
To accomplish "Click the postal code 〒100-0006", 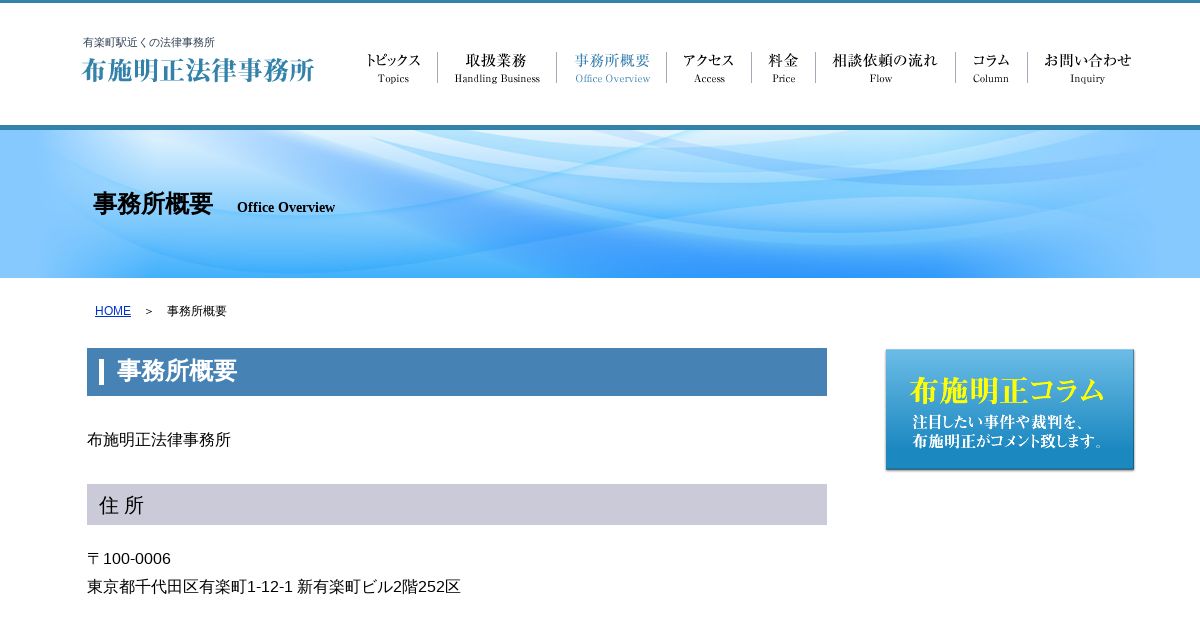I will coord(129,559).
